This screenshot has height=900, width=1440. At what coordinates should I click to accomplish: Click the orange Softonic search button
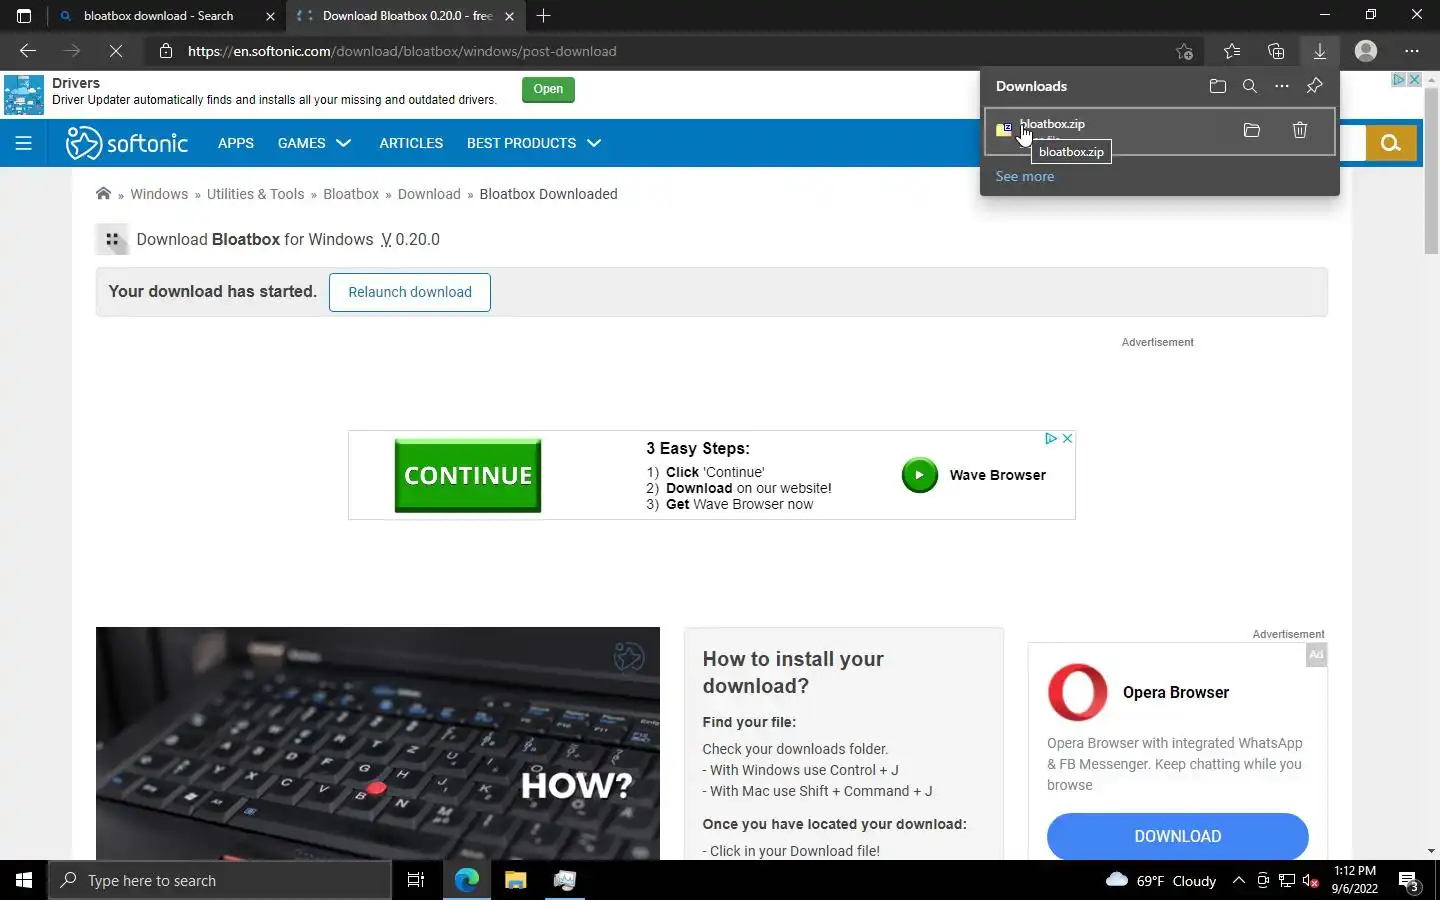1391,143
